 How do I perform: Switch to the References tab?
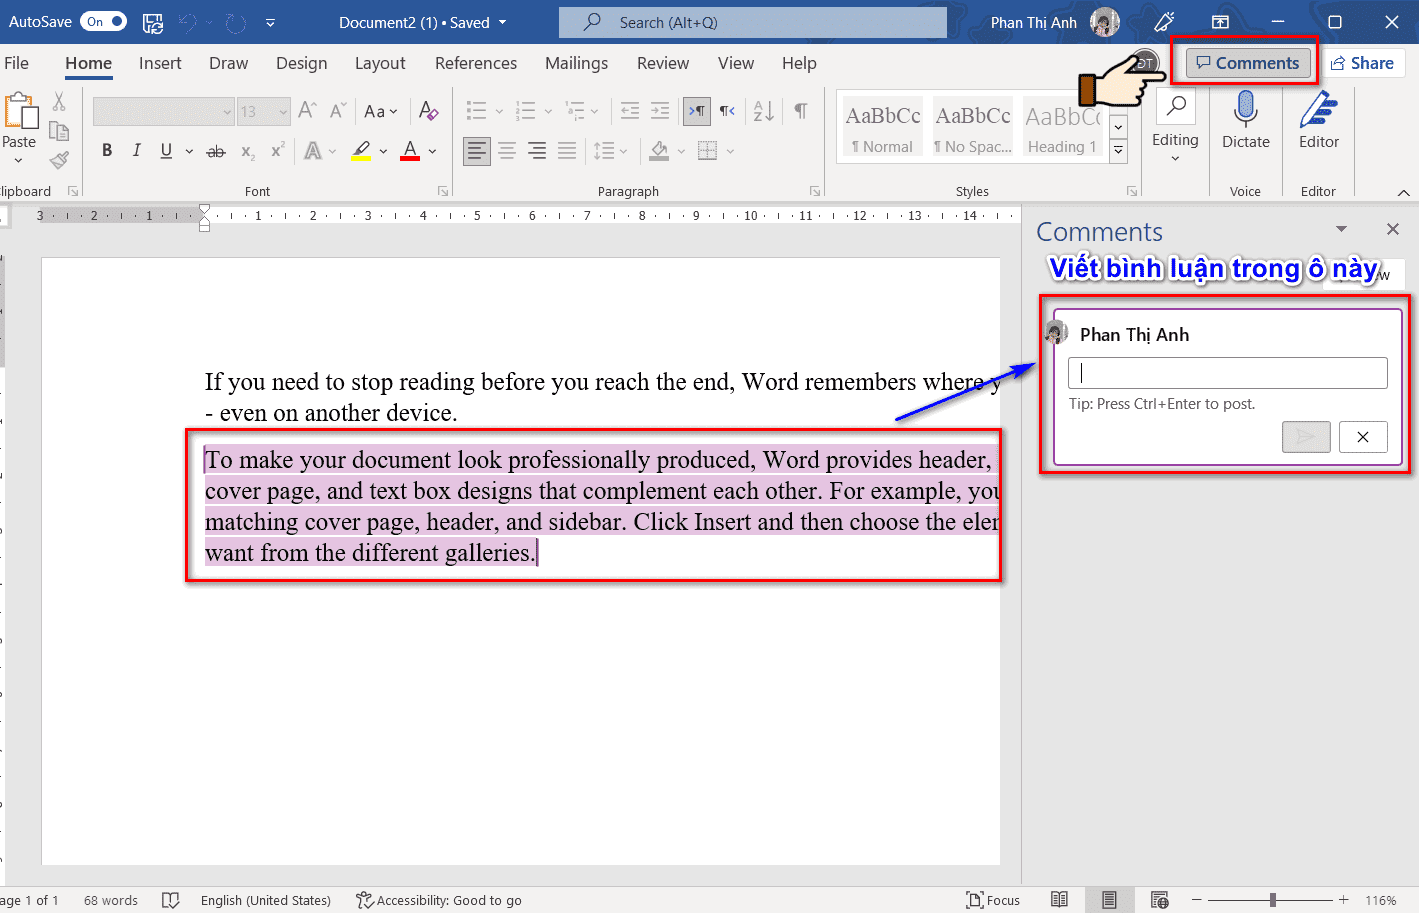[476, 63]
